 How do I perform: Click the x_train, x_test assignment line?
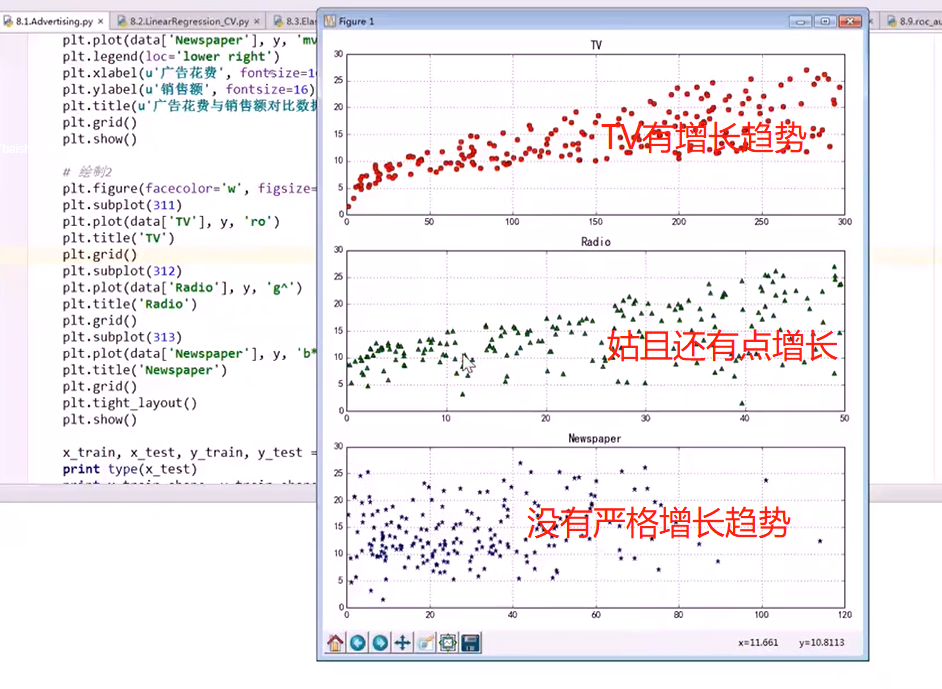tap(189, 452)
